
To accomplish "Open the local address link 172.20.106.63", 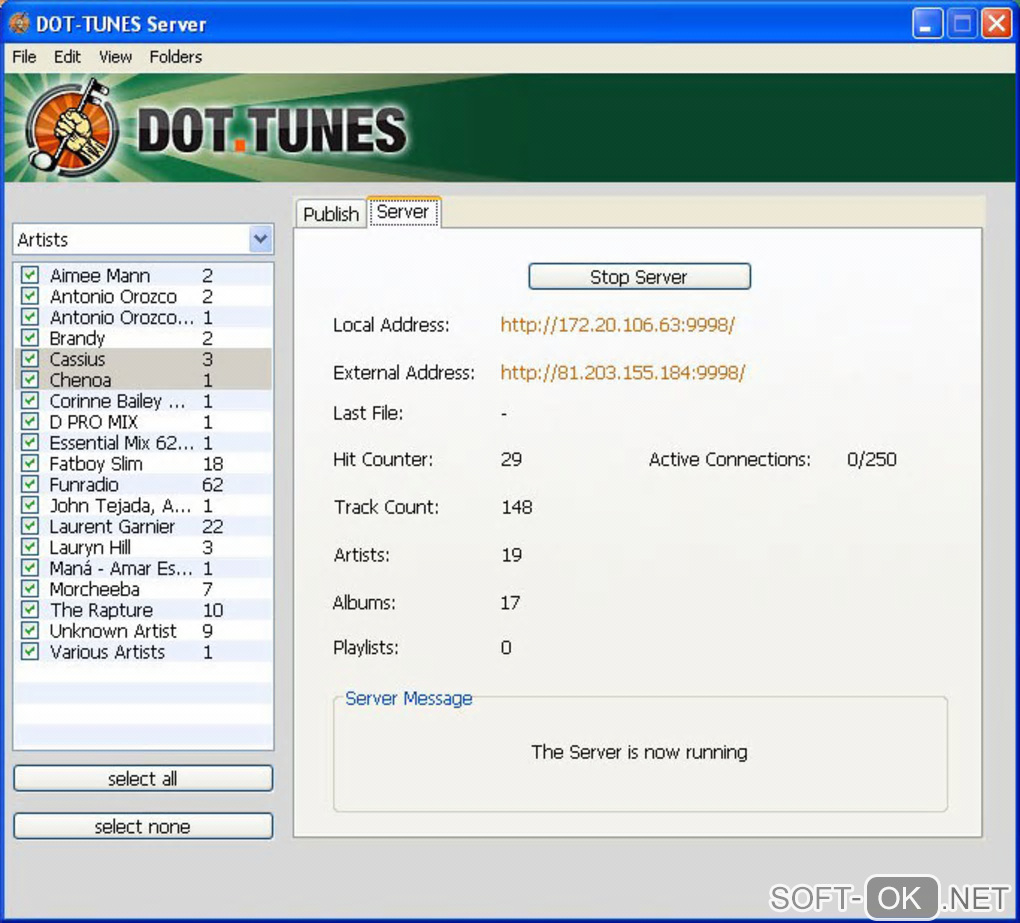I will (x=617, y=325).
